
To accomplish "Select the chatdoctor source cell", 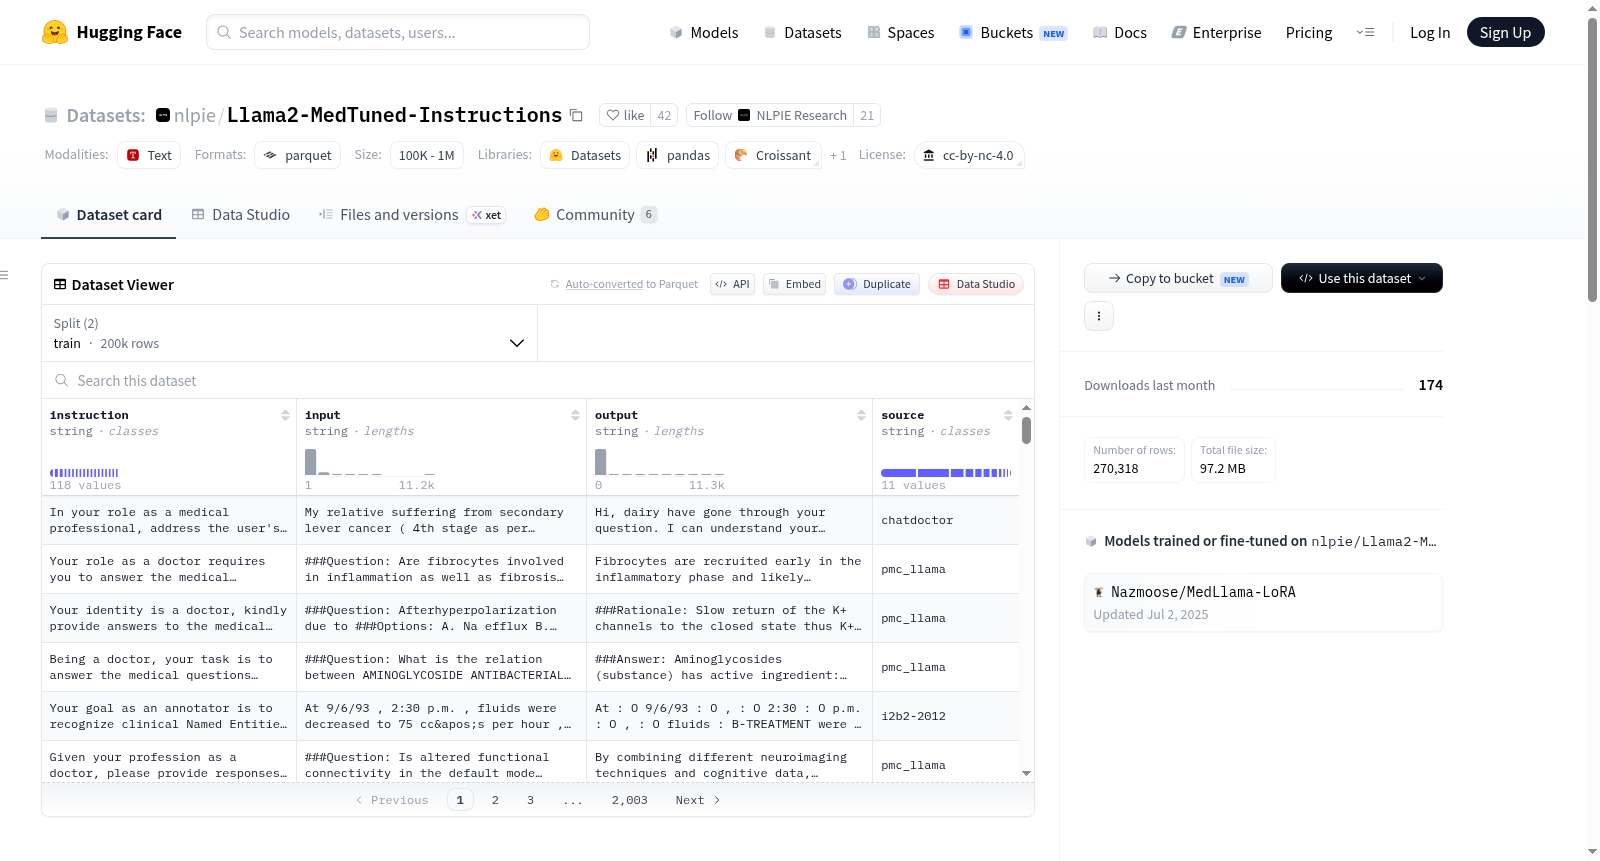I will (x=945, y=520).
